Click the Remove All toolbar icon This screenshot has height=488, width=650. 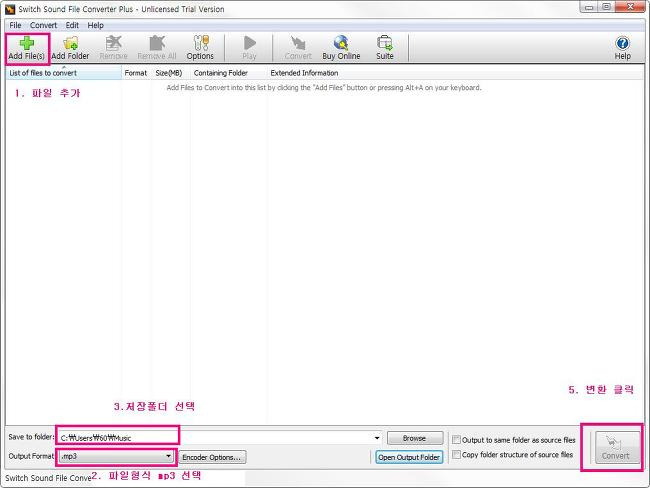click(x=157, y=48)
